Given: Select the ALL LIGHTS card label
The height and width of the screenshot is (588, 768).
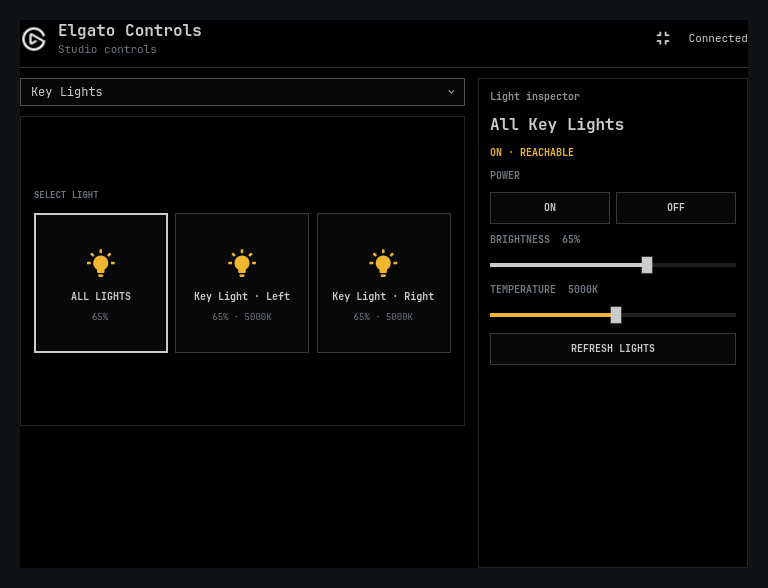Looking at the screenshot, I should coord(101,296).
